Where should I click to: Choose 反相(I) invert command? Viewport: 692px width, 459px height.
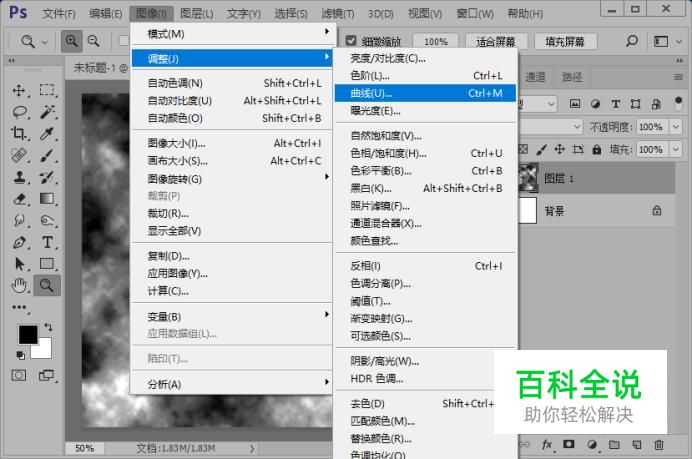pyautogui.click(x=425, y=266)
